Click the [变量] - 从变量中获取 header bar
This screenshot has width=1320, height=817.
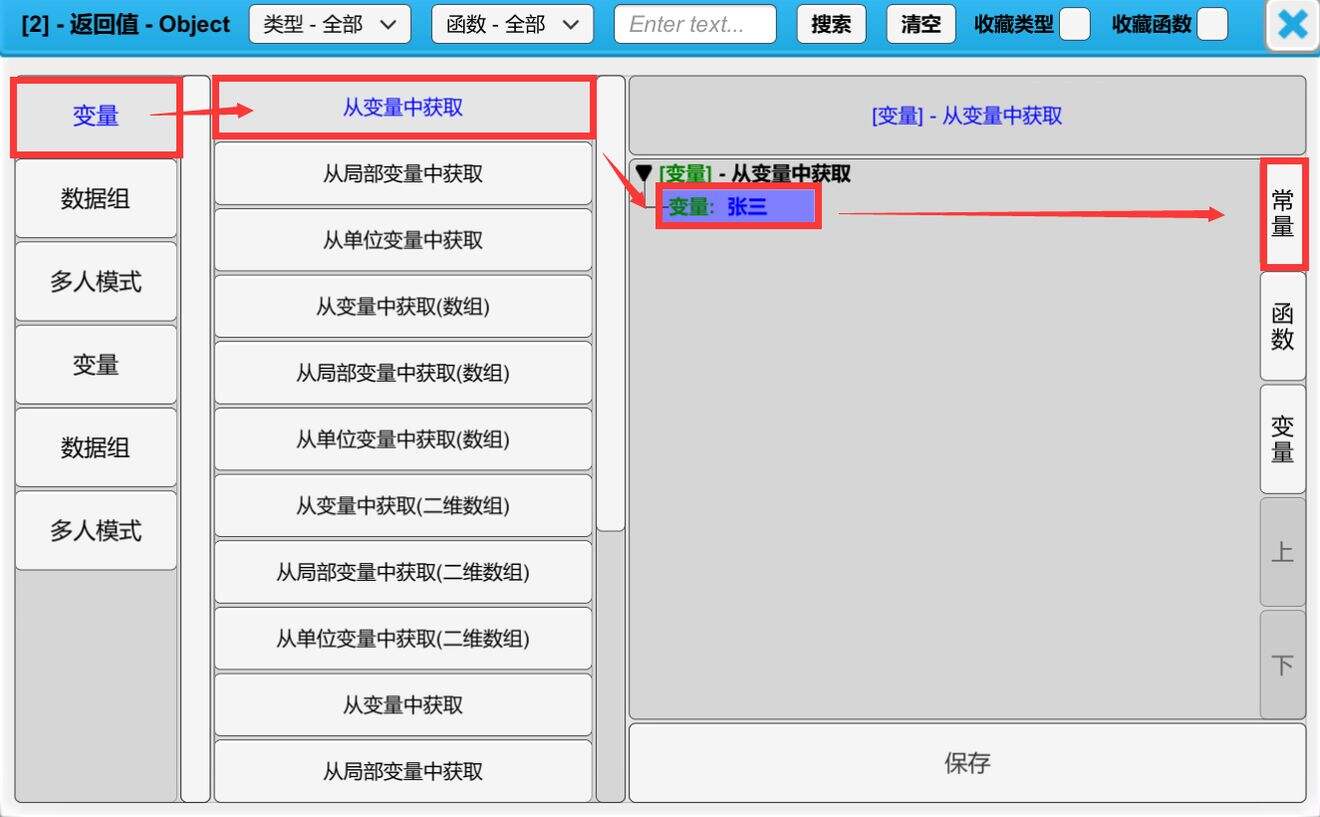pos(967,116)
